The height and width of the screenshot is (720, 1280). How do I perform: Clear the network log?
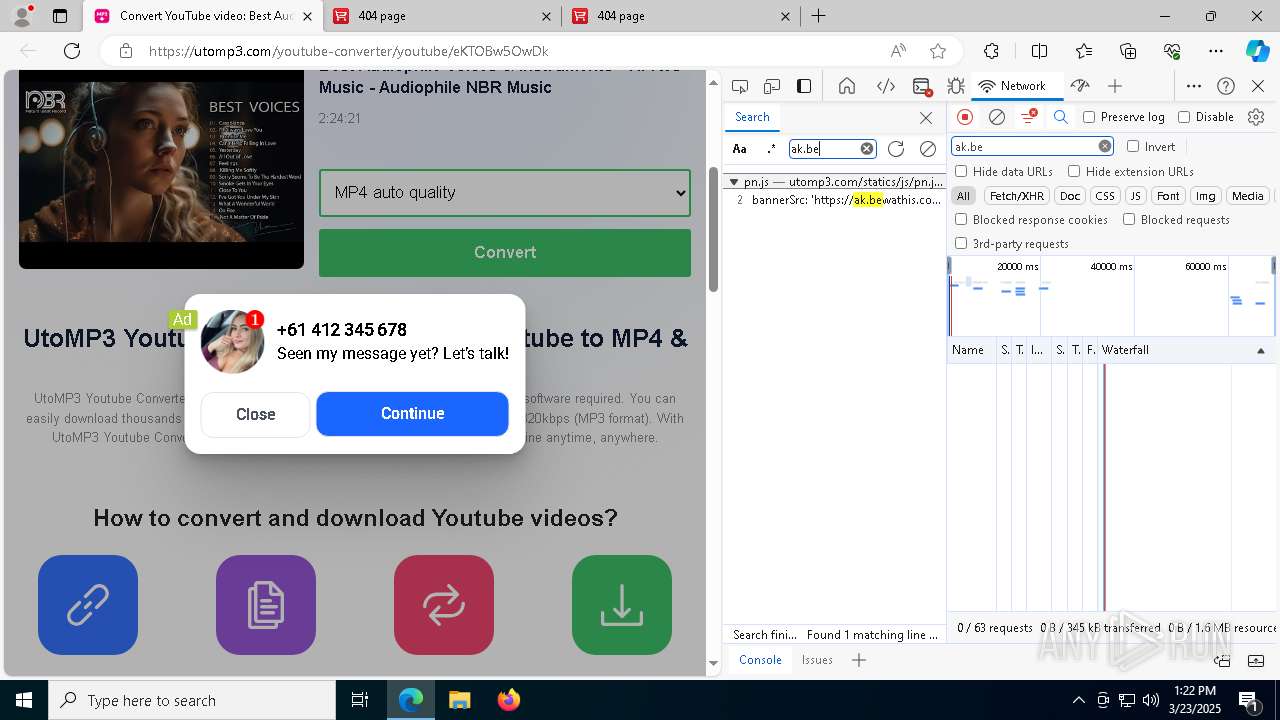[x=997, y=117]
